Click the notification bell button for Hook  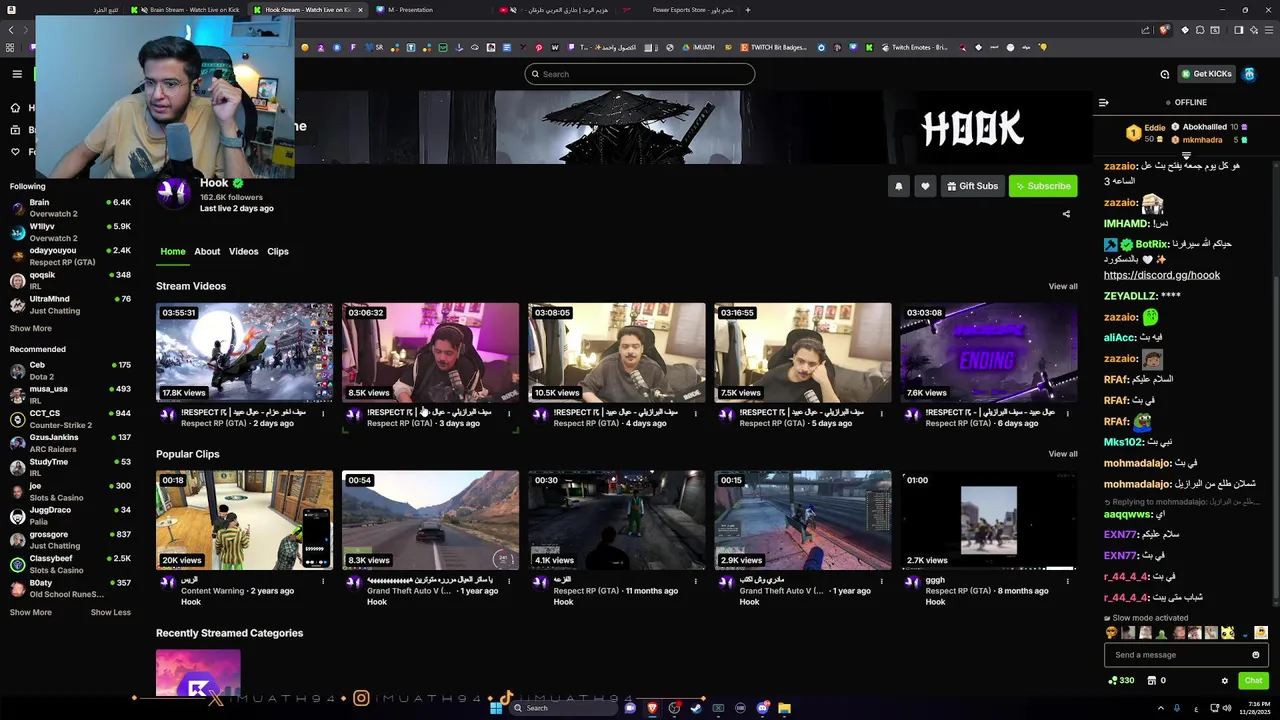coord(898,186)
